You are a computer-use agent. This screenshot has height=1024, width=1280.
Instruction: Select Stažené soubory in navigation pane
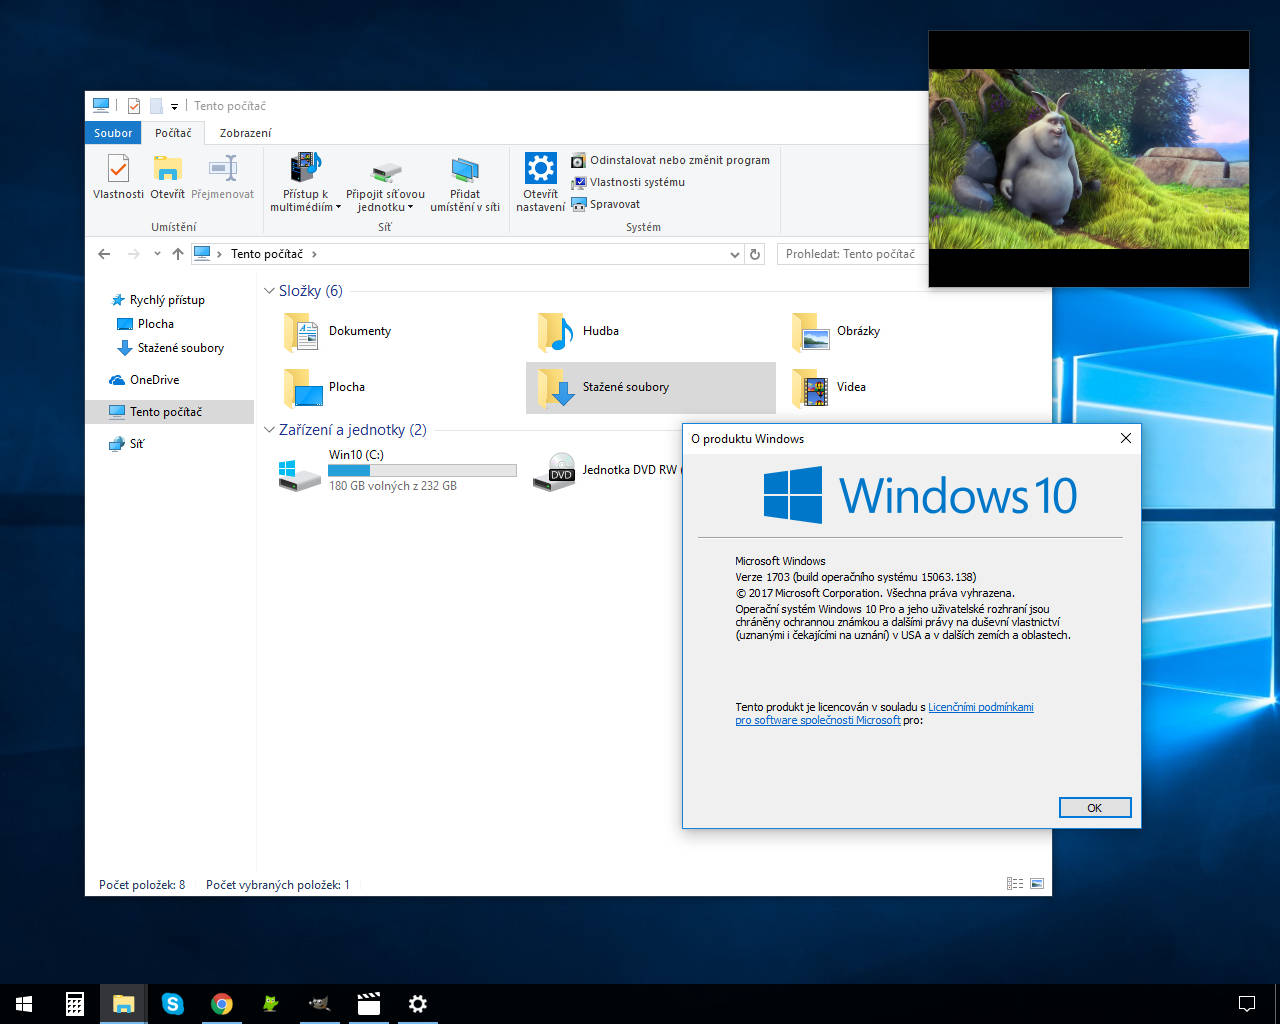(170, 348)
